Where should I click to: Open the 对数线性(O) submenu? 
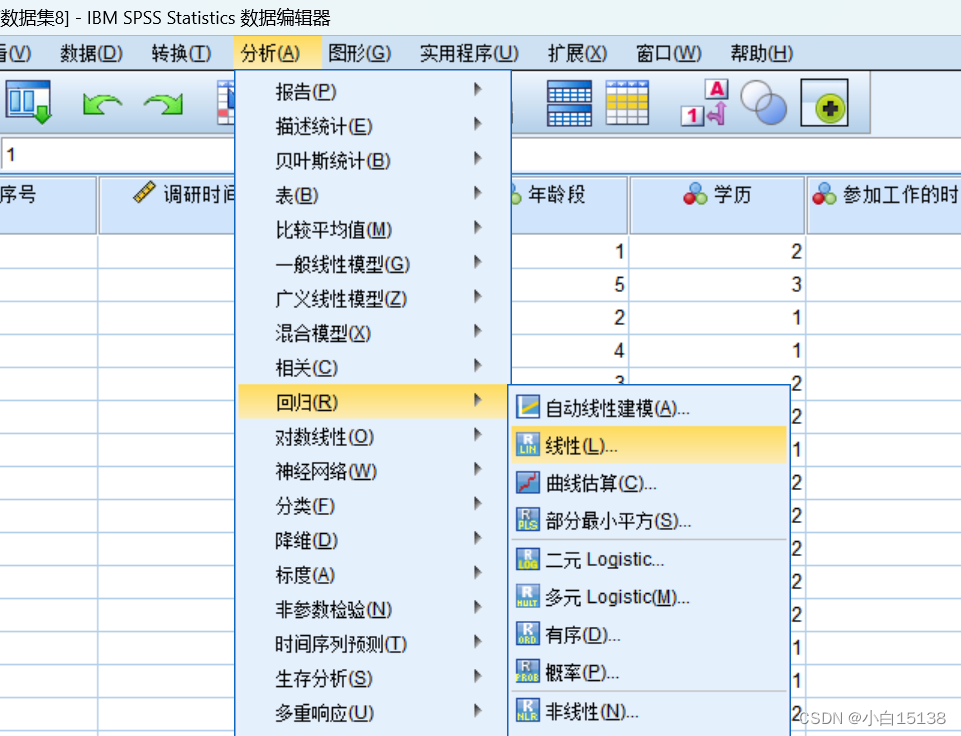point(373,436)
